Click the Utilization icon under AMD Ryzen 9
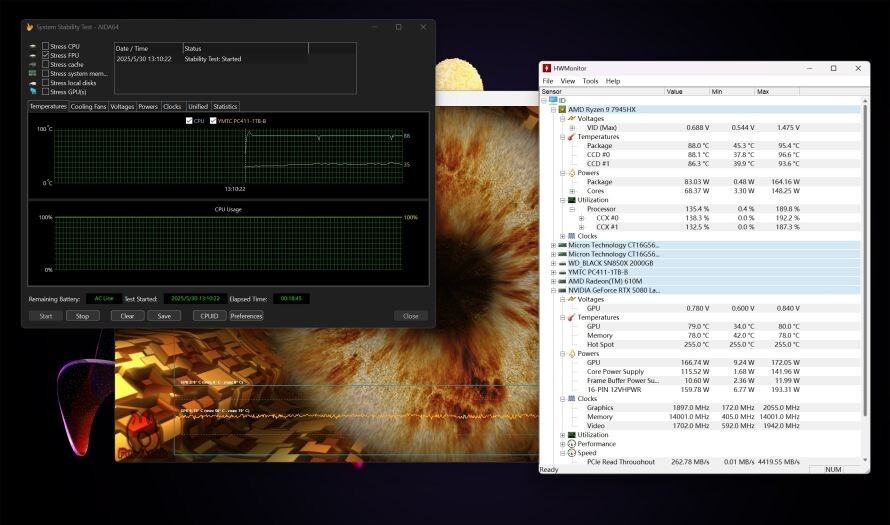890x525 pixels. point(572,200)
